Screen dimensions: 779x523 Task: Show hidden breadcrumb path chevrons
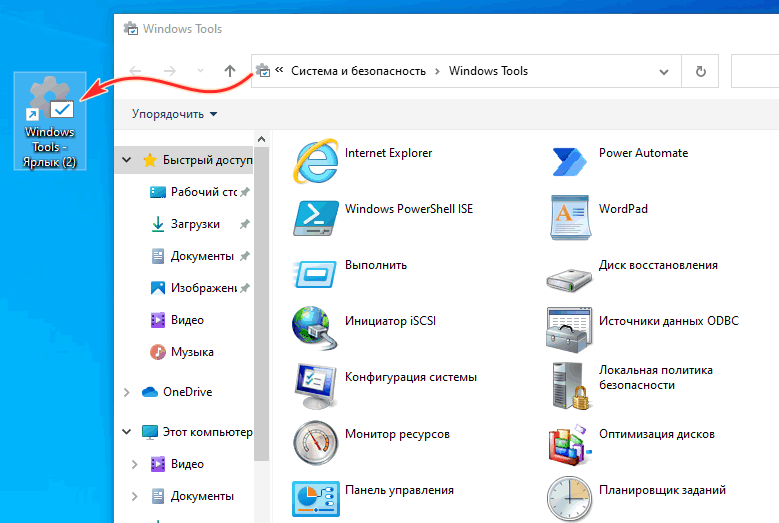point(279,70)
